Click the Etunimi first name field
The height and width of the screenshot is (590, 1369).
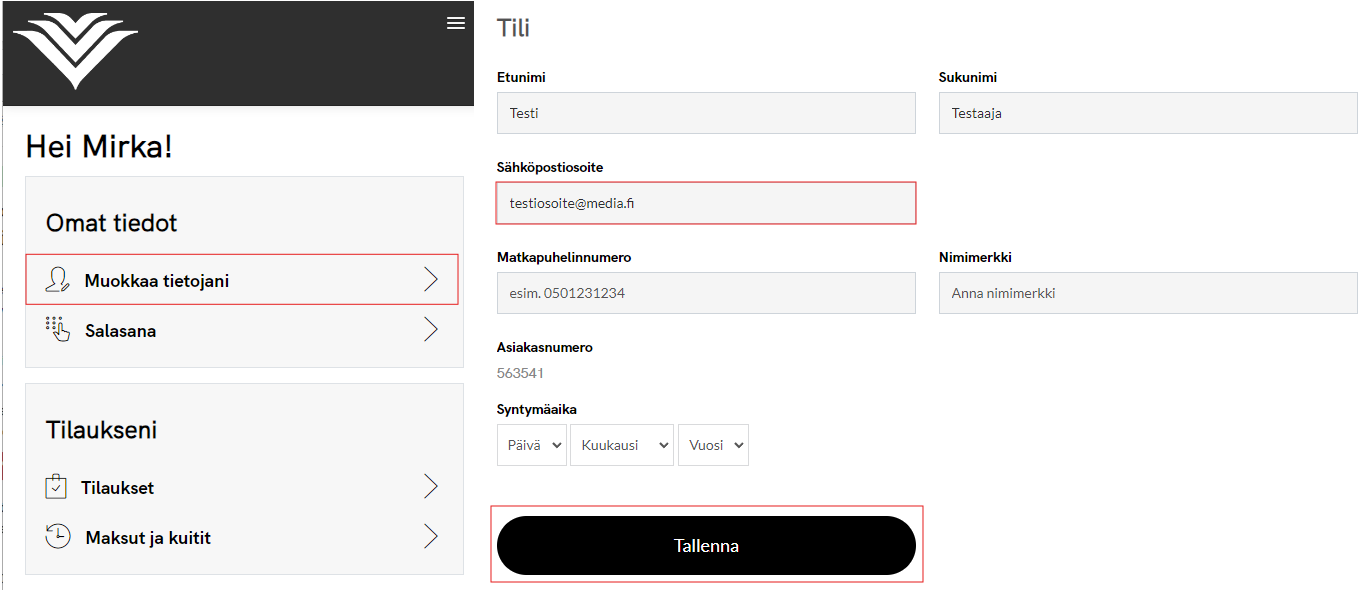tap(706, 113)
